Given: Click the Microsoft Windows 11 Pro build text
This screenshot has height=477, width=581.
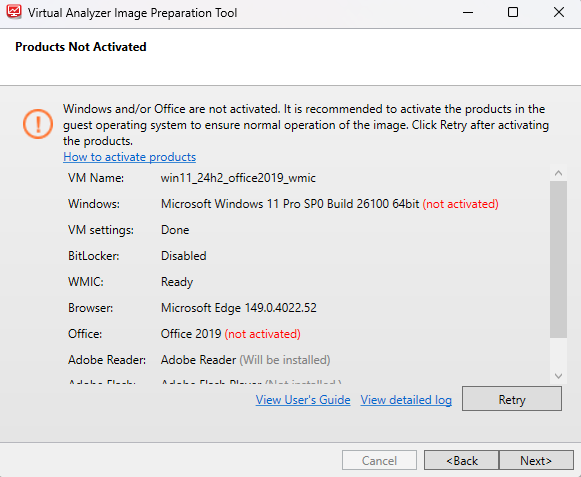Looking at the screenshot, I should [x=290, y=204].
